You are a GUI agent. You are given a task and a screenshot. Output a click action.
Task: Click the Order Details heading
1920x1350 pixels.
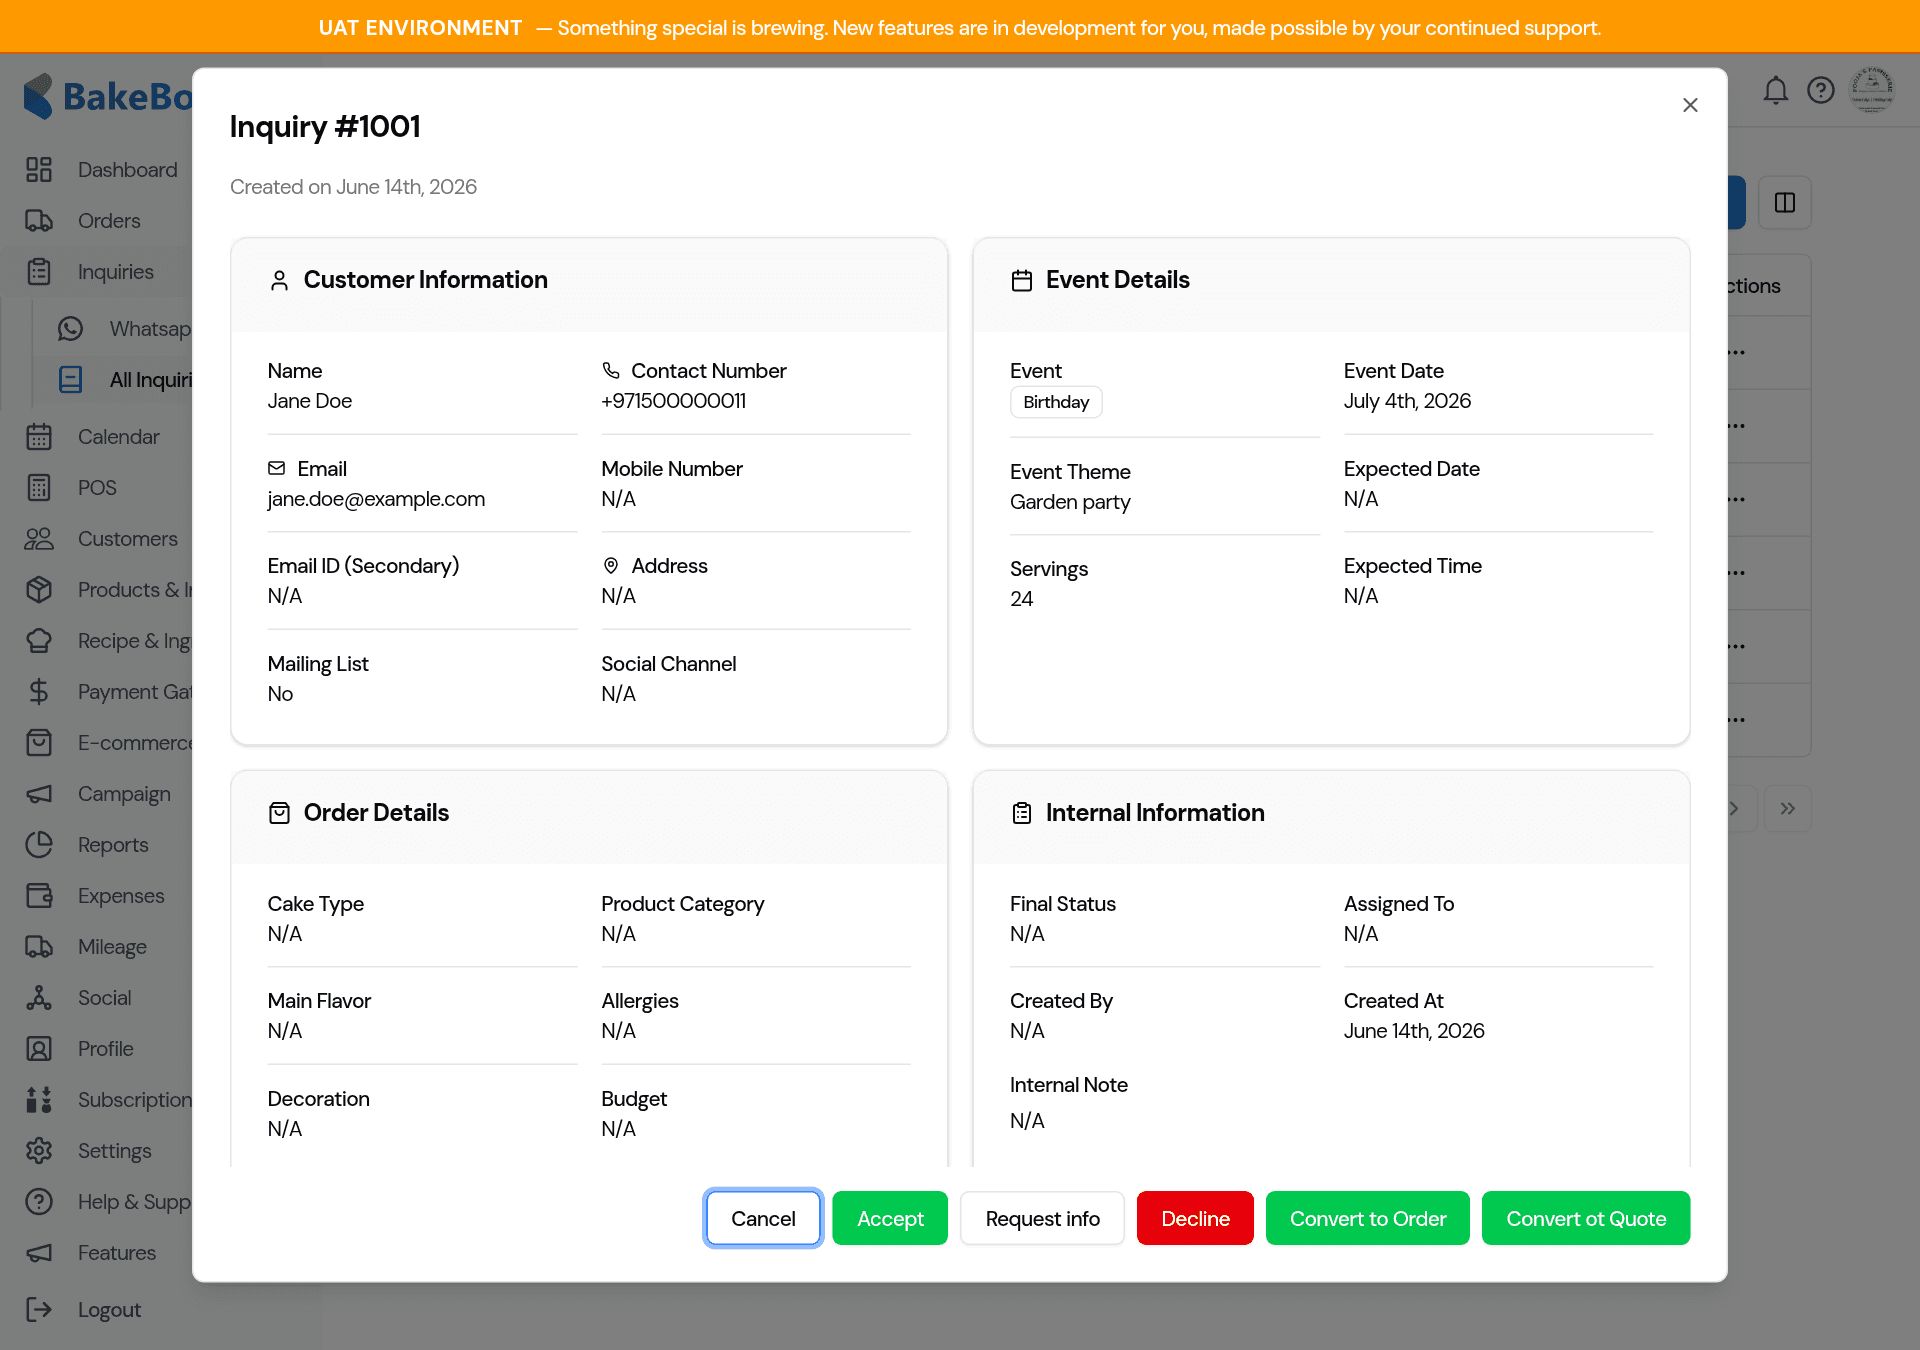[x=376, y=813]
